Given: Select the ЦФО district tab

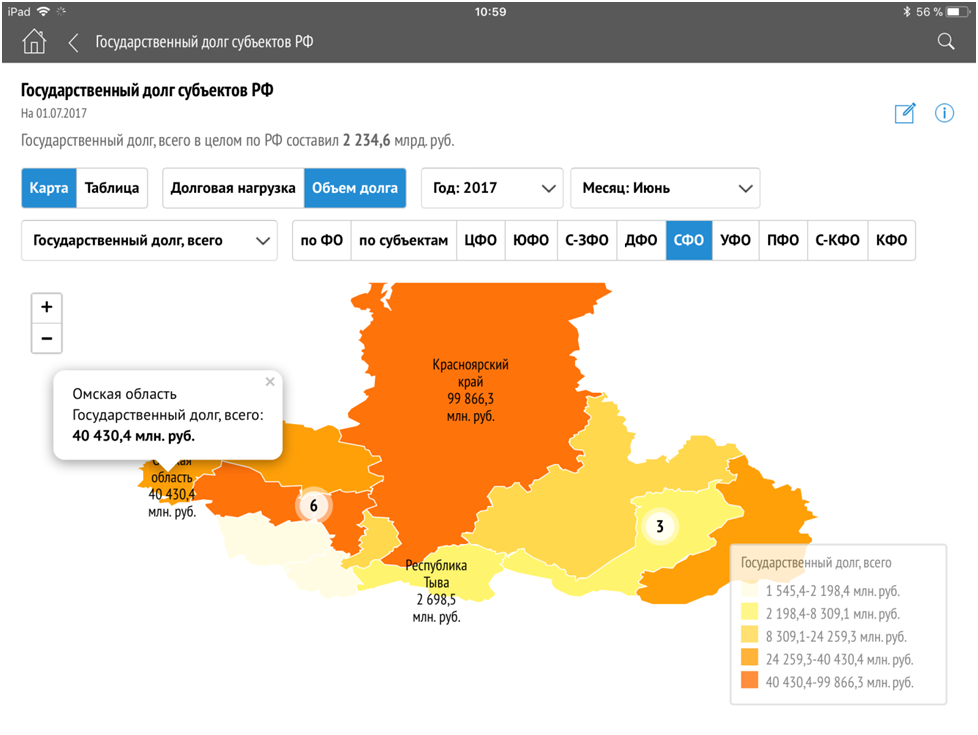Looking at the screenshot, I should (481, 241).
